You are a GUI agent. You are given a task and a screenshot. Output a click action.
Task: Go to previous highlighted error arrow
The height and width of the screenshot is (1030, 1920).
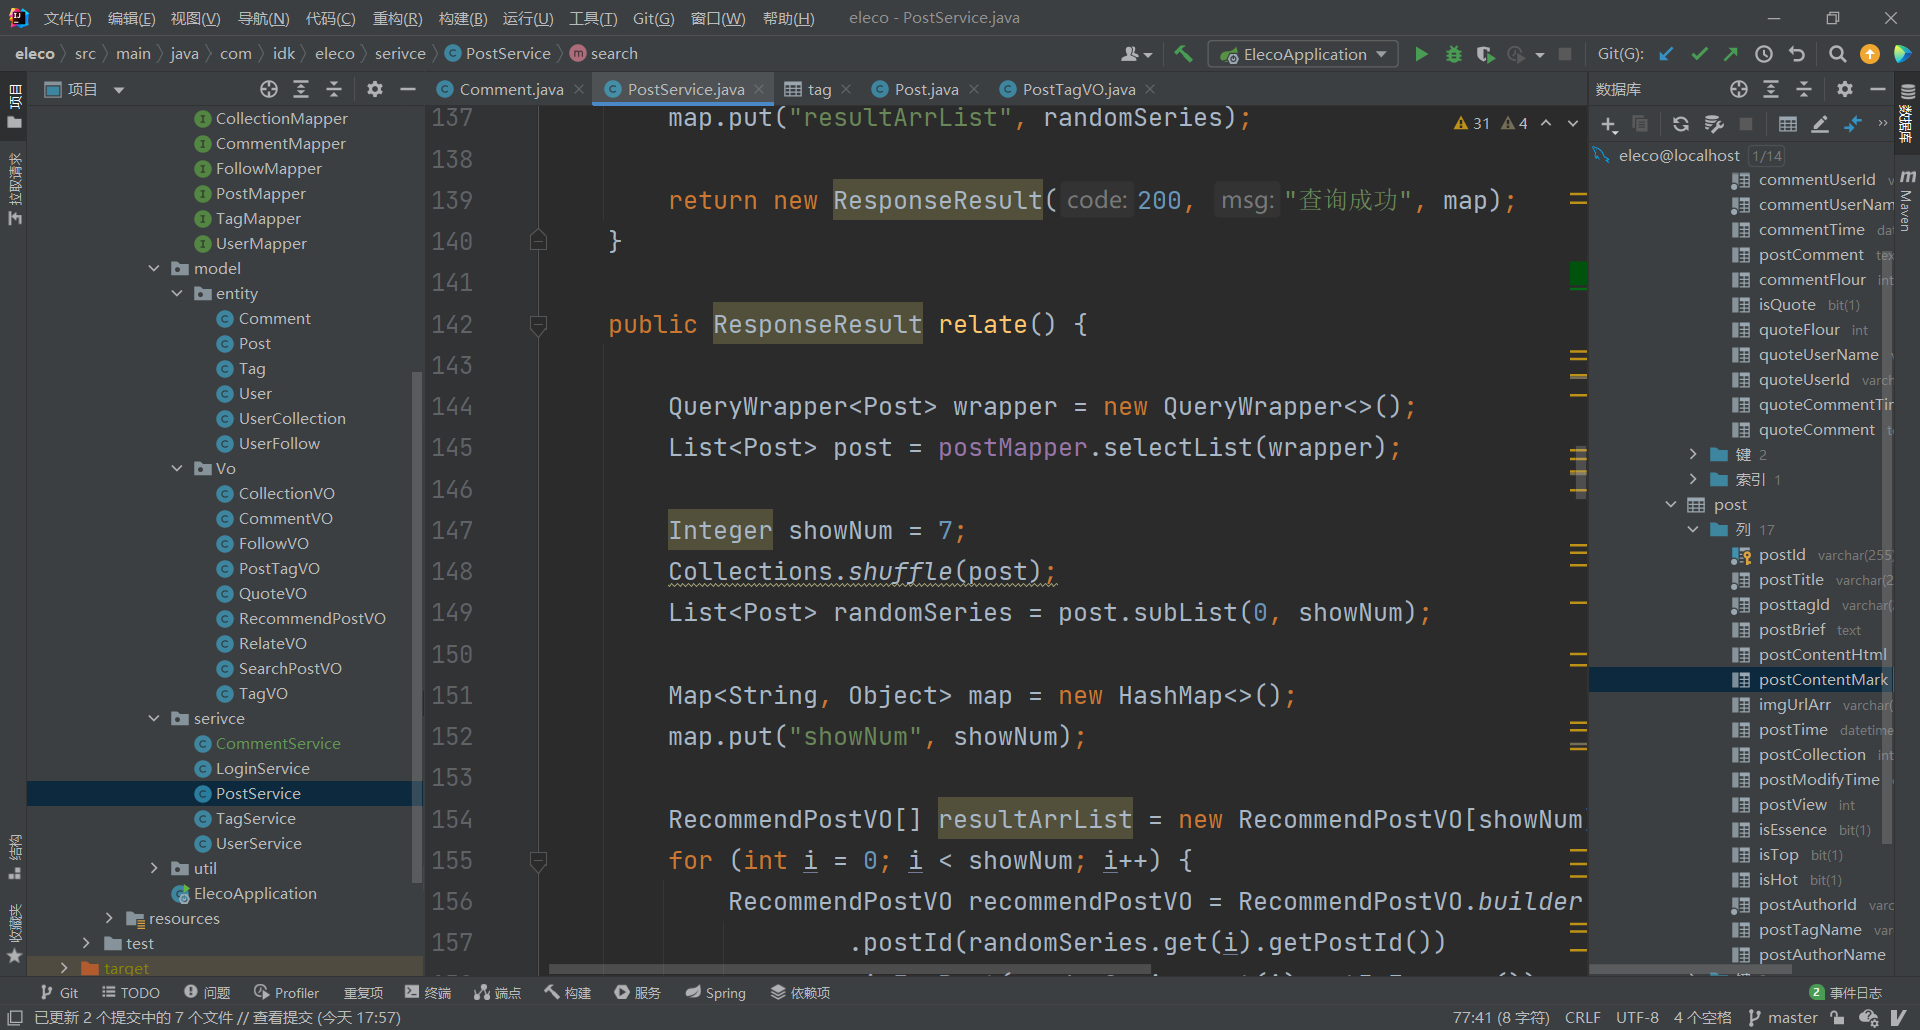tap(1546, 123)
